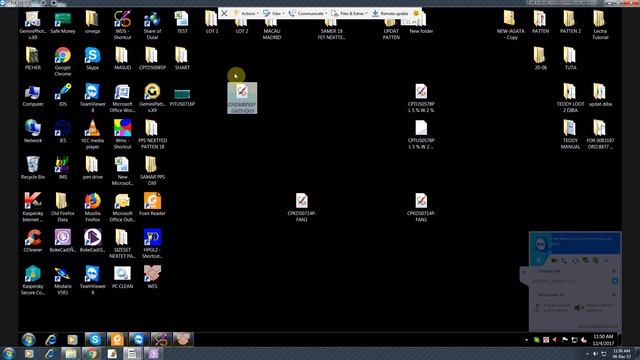
Task: Select the Safe Money desktop icon
Action: (63, 23)
